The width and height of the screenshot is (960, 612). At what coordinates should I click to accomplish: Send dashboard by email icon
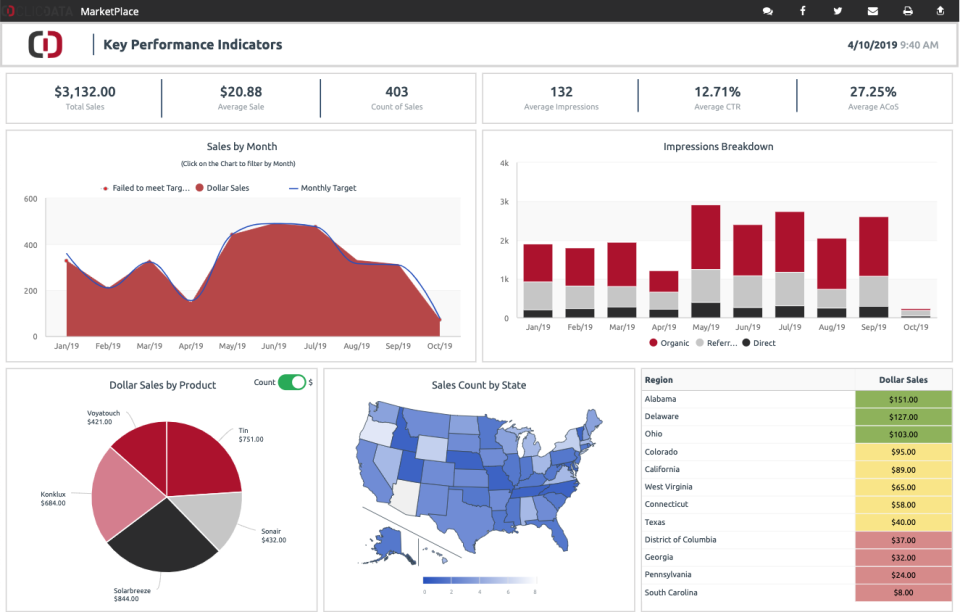point(873,11)
